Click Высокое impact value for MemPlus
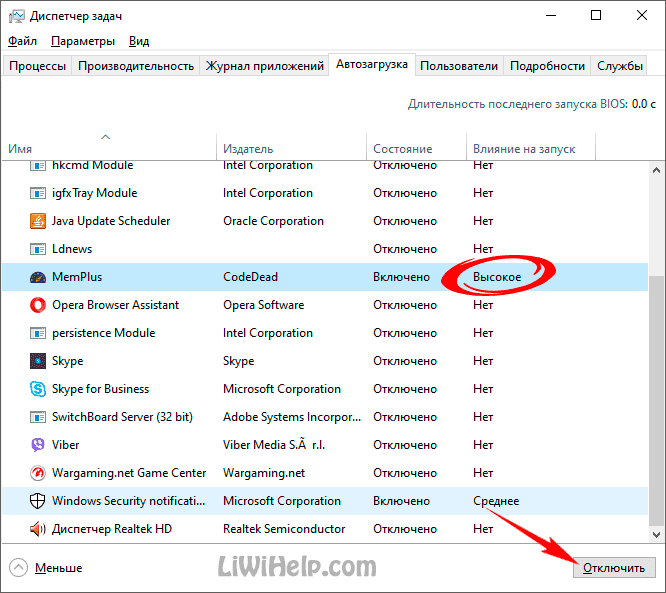 [497, 277]
